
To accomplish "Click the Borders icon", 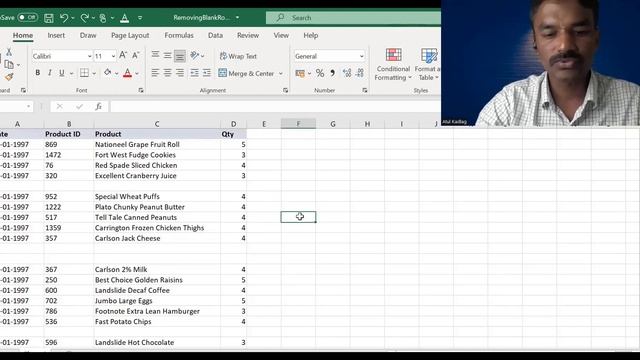I will tap(84, 73).
